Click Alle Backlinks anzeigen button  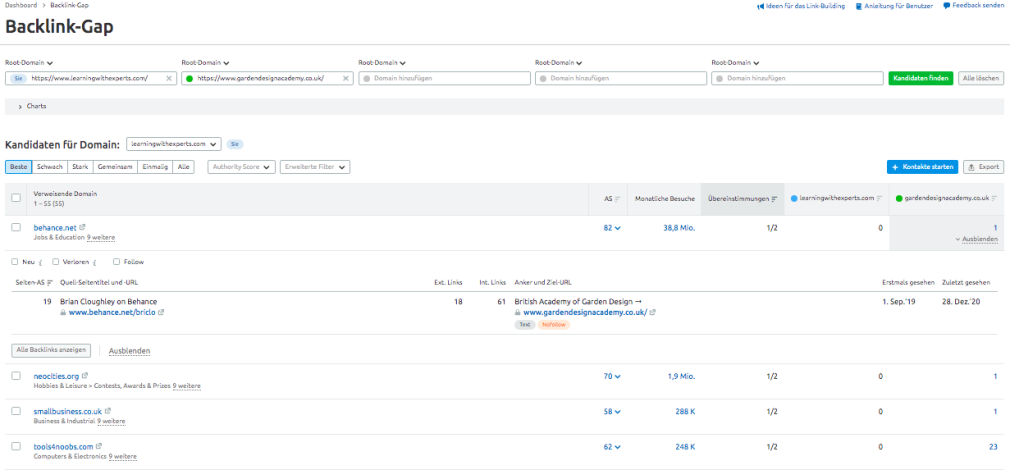[52, 350]
